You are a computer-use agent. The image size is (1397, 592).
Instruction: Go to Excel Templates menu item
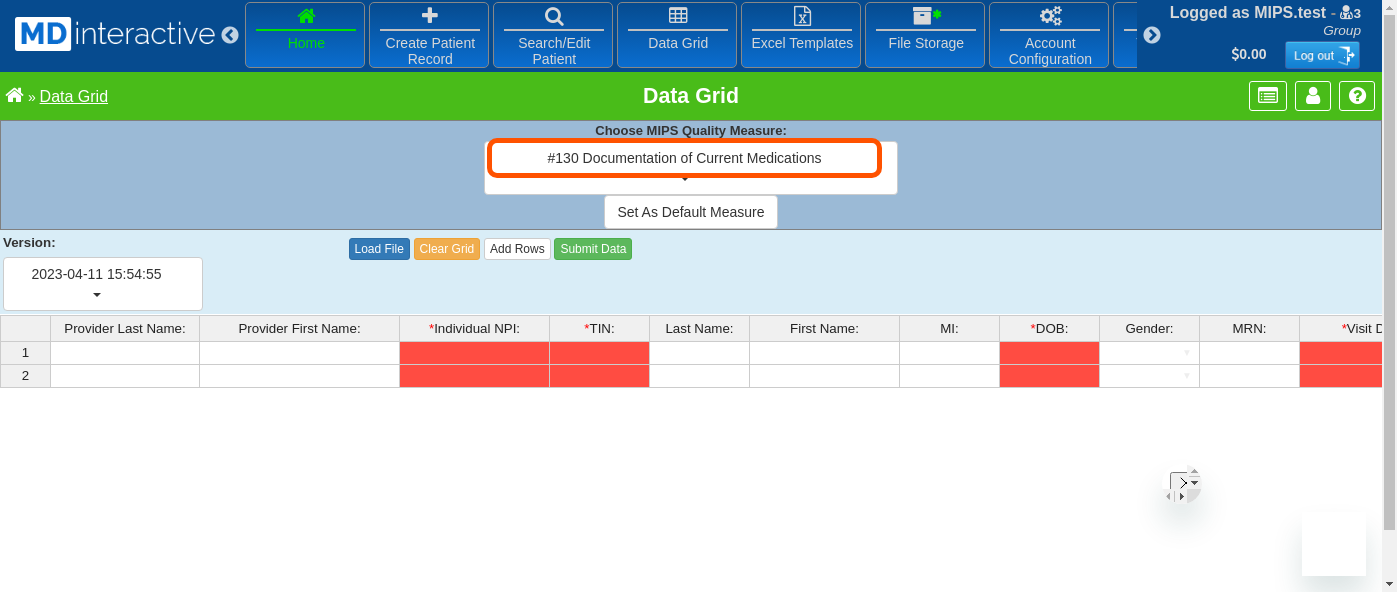(801, 35)
